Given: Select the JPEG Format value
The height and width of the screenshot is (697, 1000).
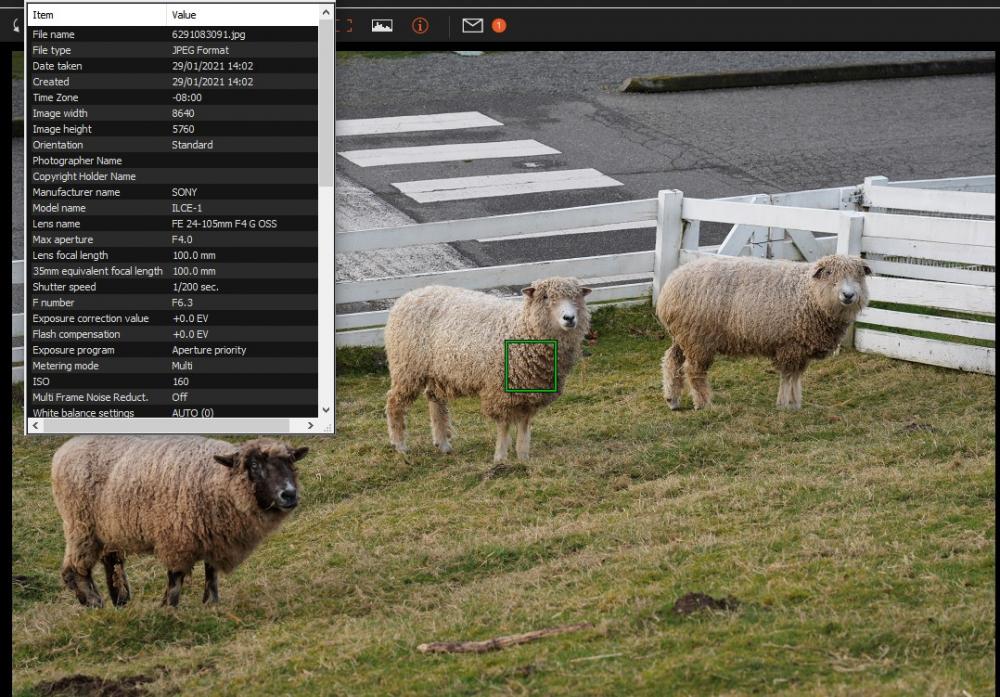Looking at the screenshot, I should coord(200,50).
